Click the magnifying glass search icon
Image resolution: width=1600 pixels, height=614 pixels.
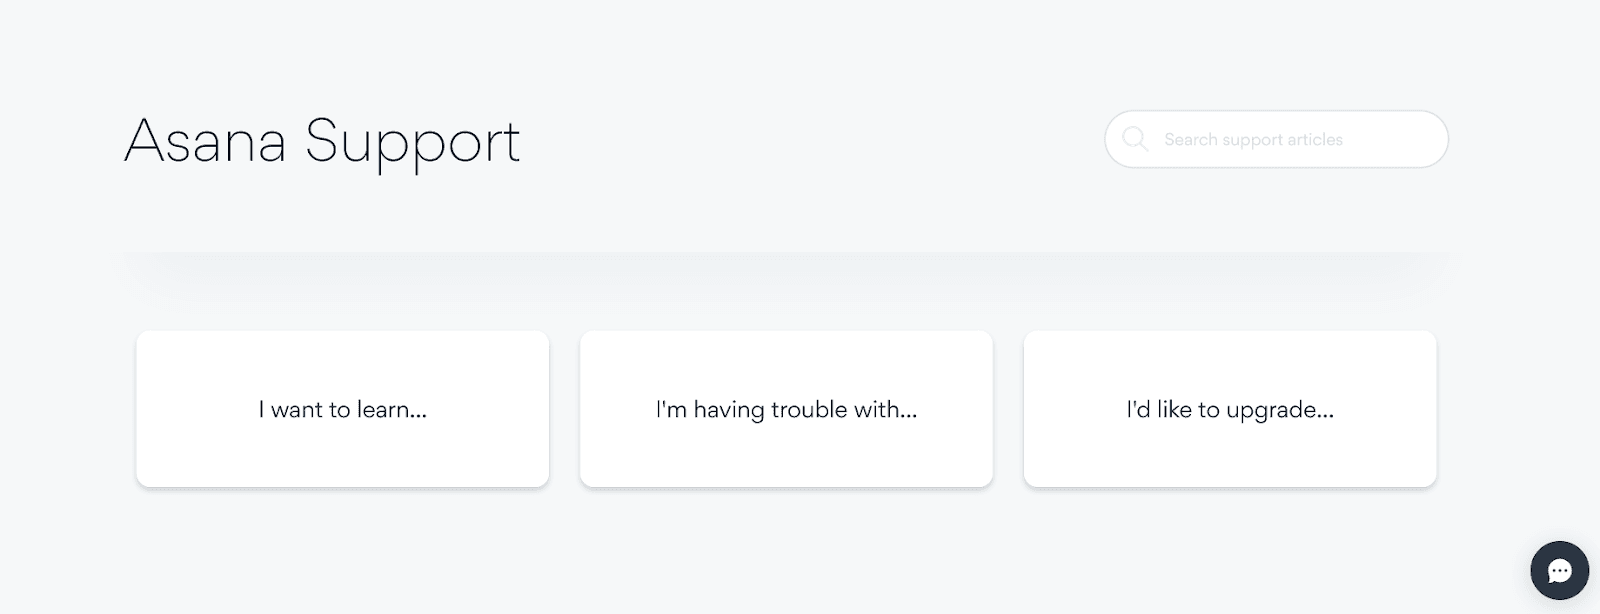coord(1135,139)
